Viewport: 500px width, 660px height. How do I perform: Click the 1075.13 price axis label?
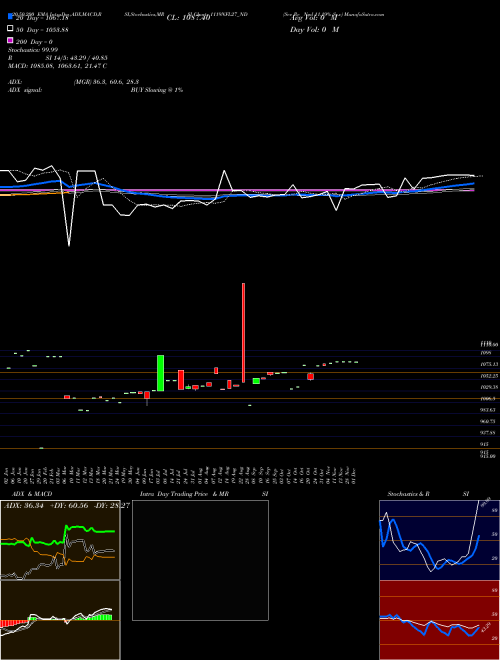tap(489, 364)
